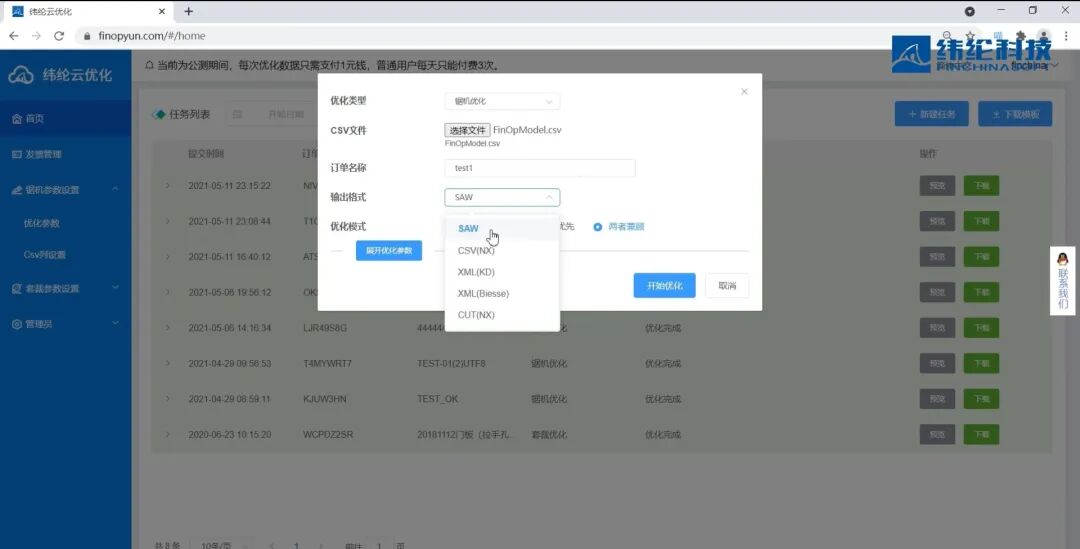Expand the 2021-05-06 19:56:12 row
The width and height of the screenshot is (1080, 549).
pos(167,292)
